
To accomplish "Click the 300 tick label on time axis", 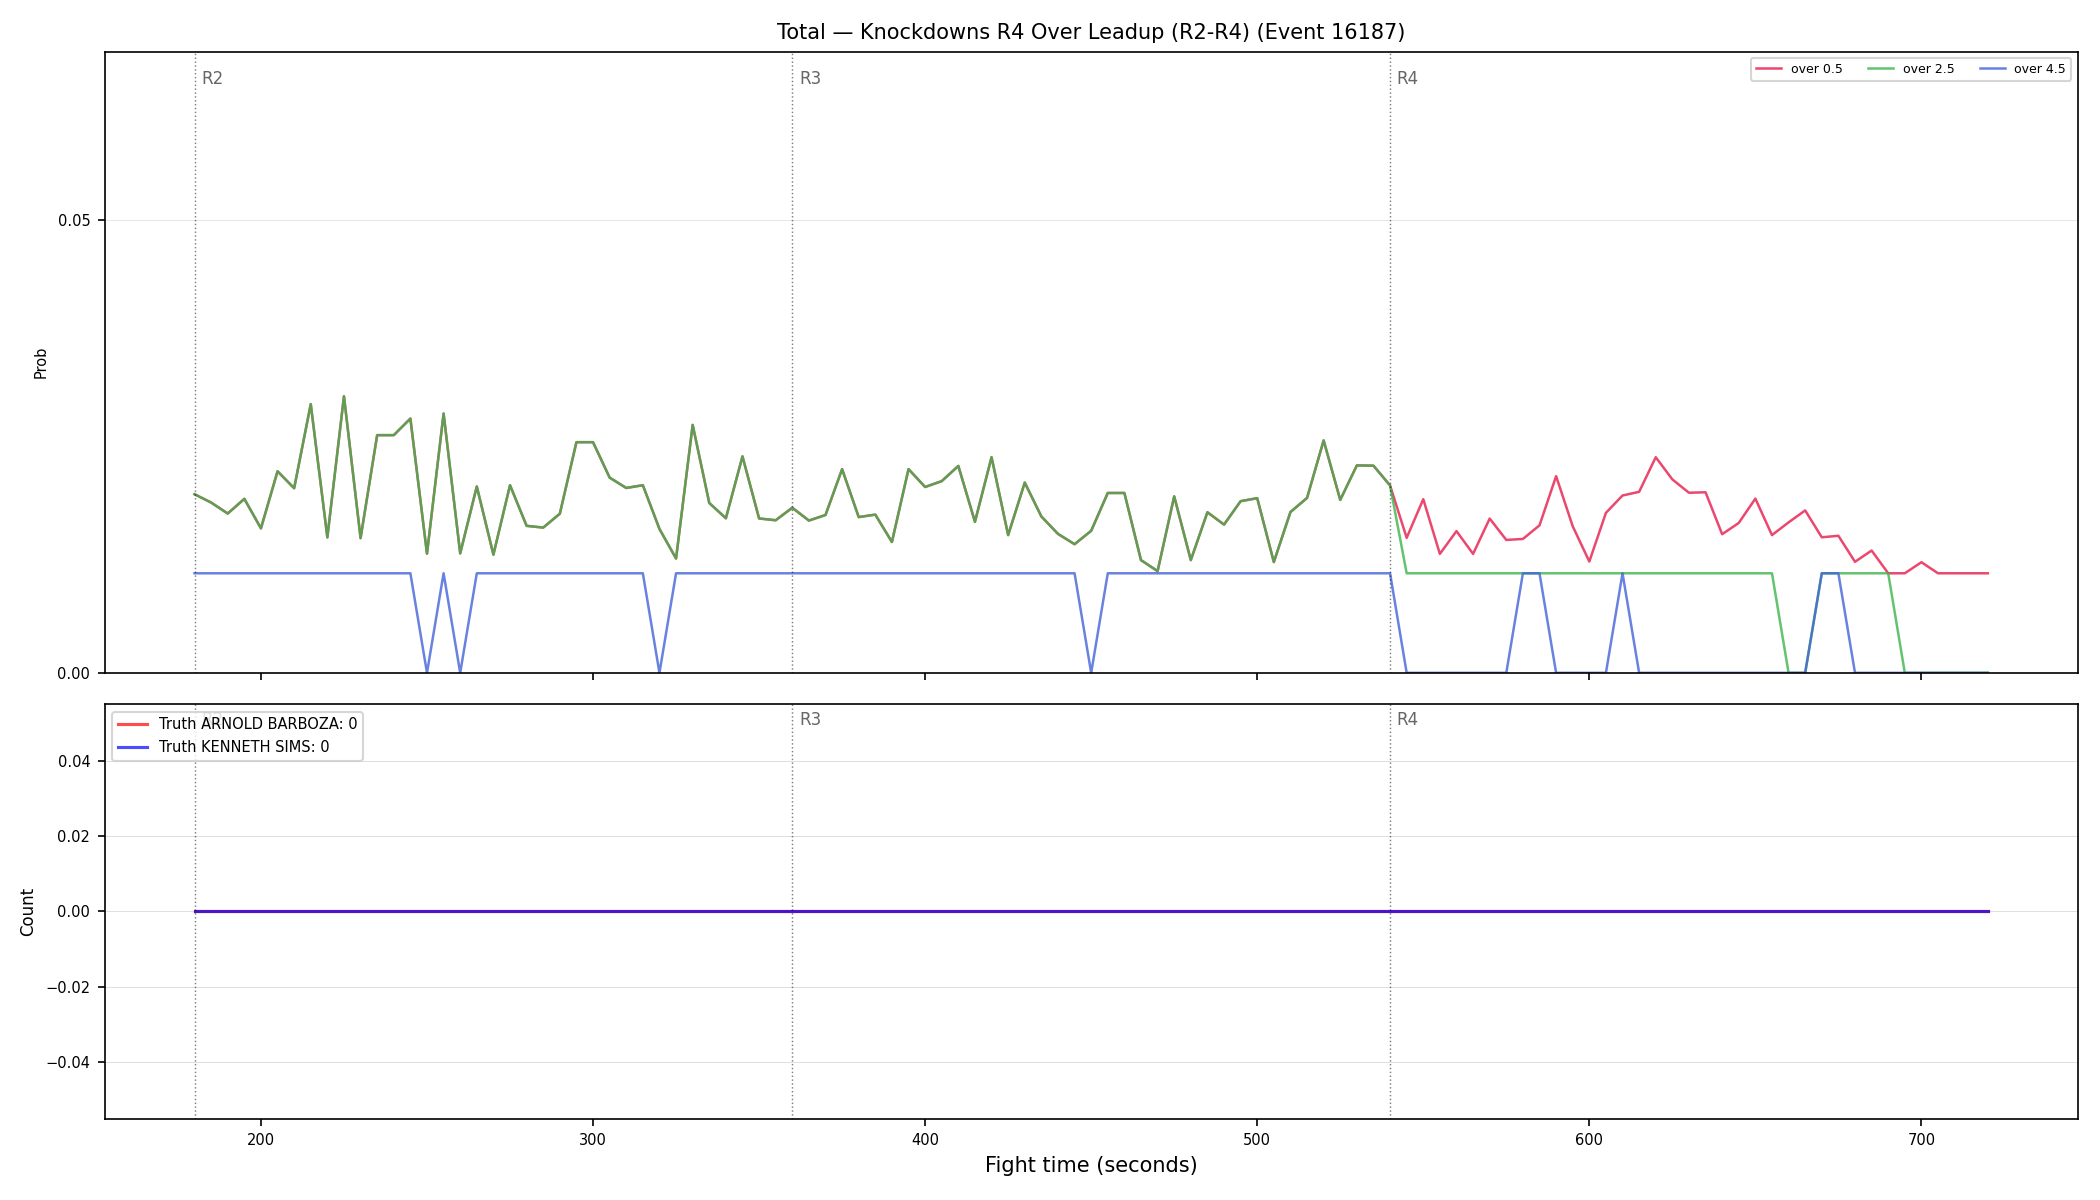I will click(593, 1139).
